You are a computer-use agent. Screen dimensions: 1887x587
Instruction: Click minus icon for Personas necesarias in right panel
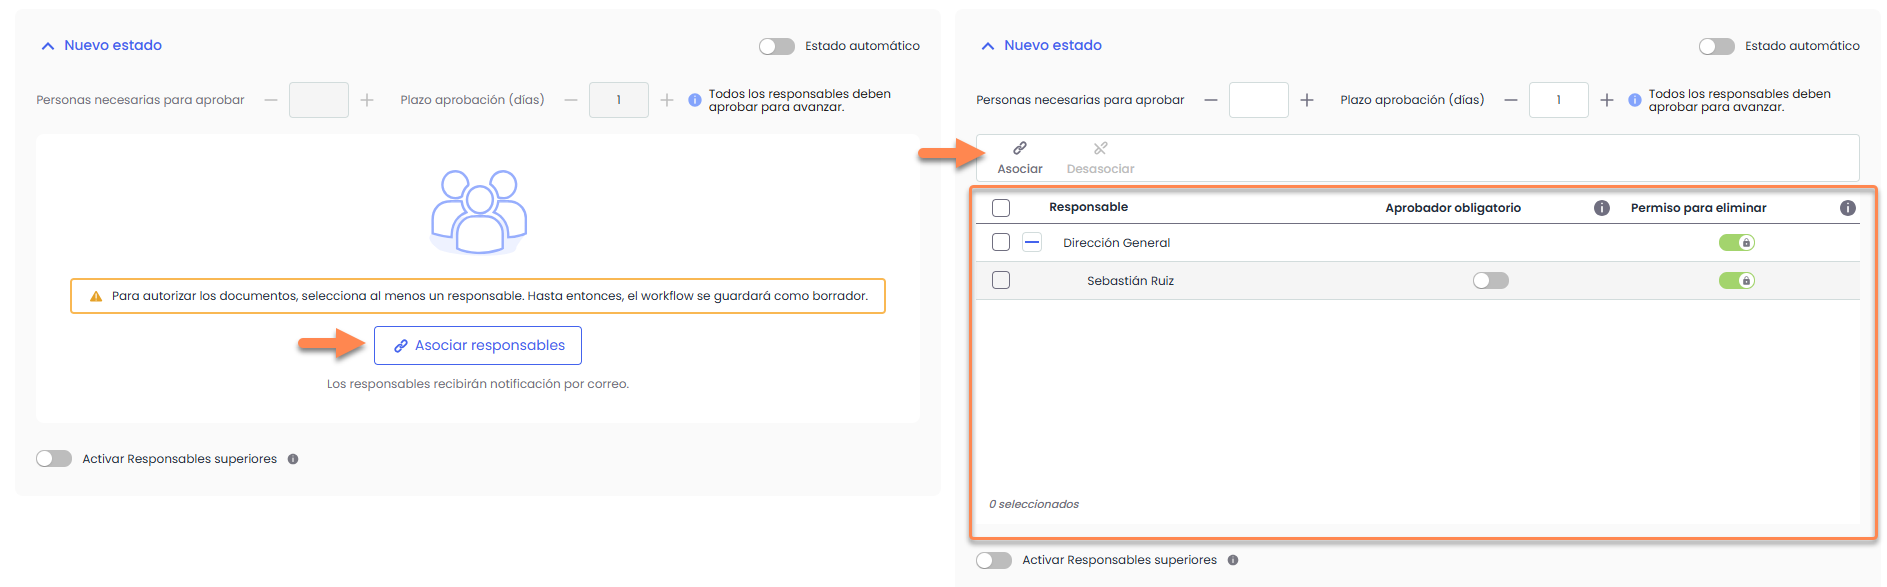(1210, 100)
